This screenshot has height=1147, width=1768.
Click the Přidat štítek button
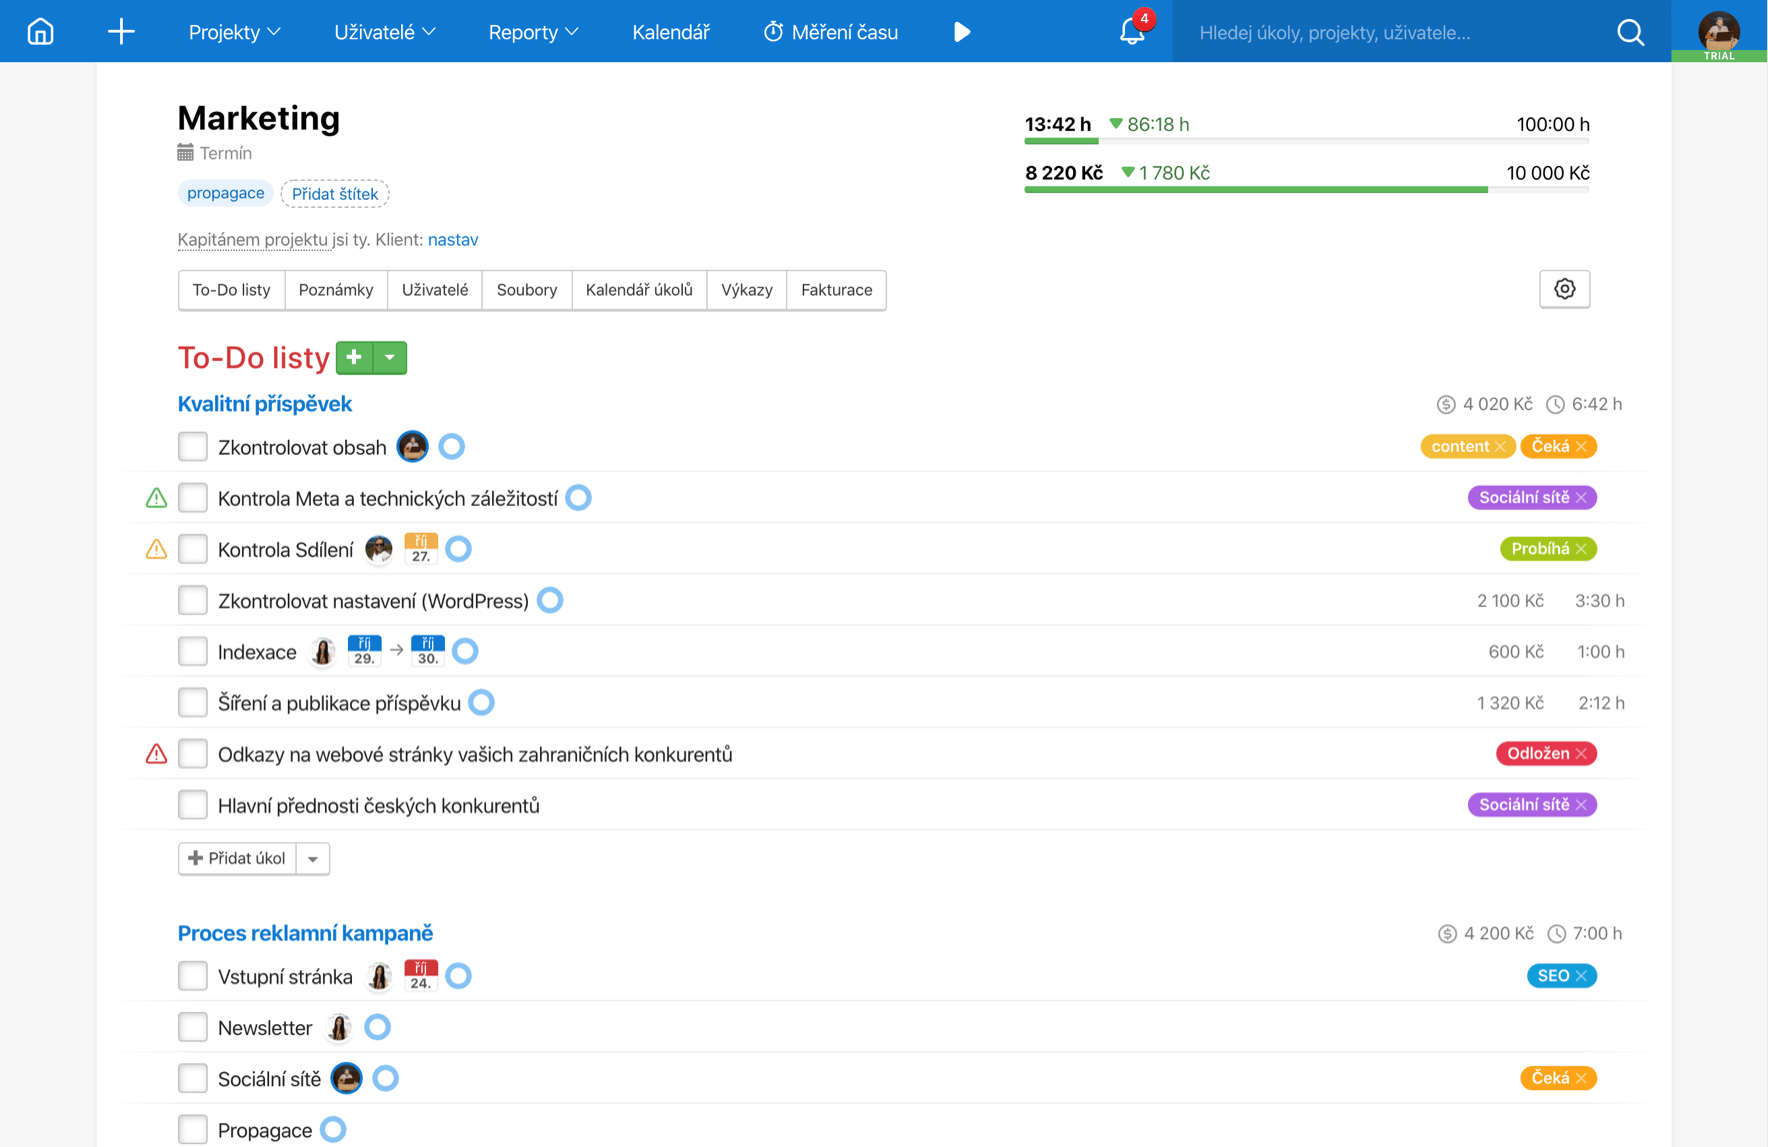coord(335,194)
